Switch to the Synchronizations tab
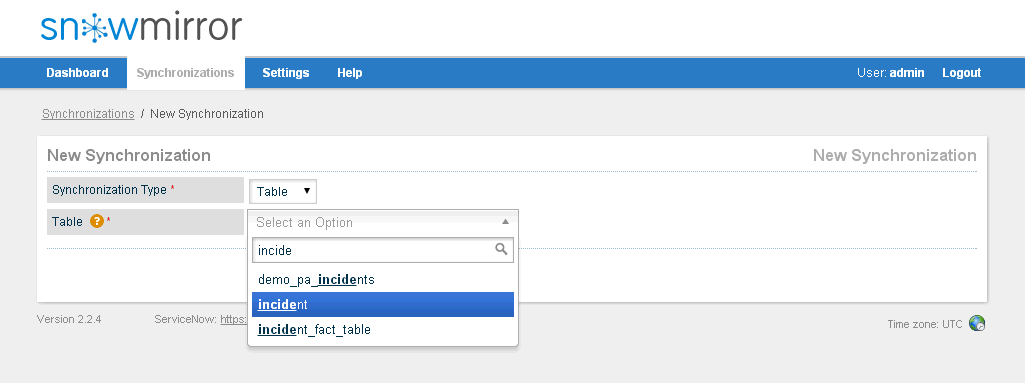 coord(186,73)
